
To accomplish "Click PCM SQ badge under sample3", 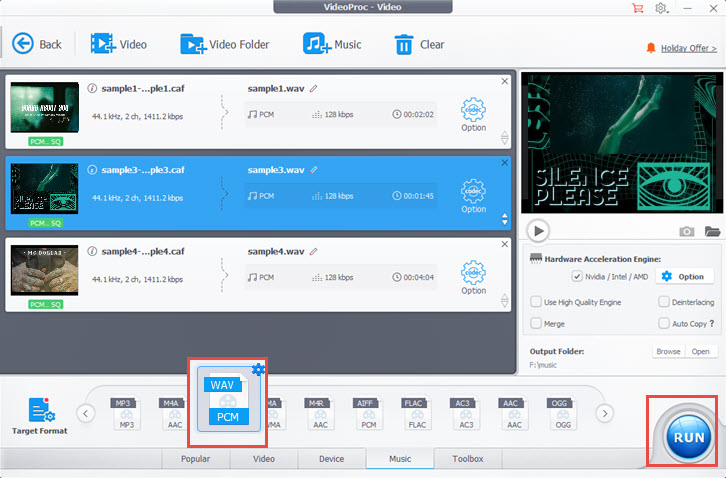I will 45,223.
